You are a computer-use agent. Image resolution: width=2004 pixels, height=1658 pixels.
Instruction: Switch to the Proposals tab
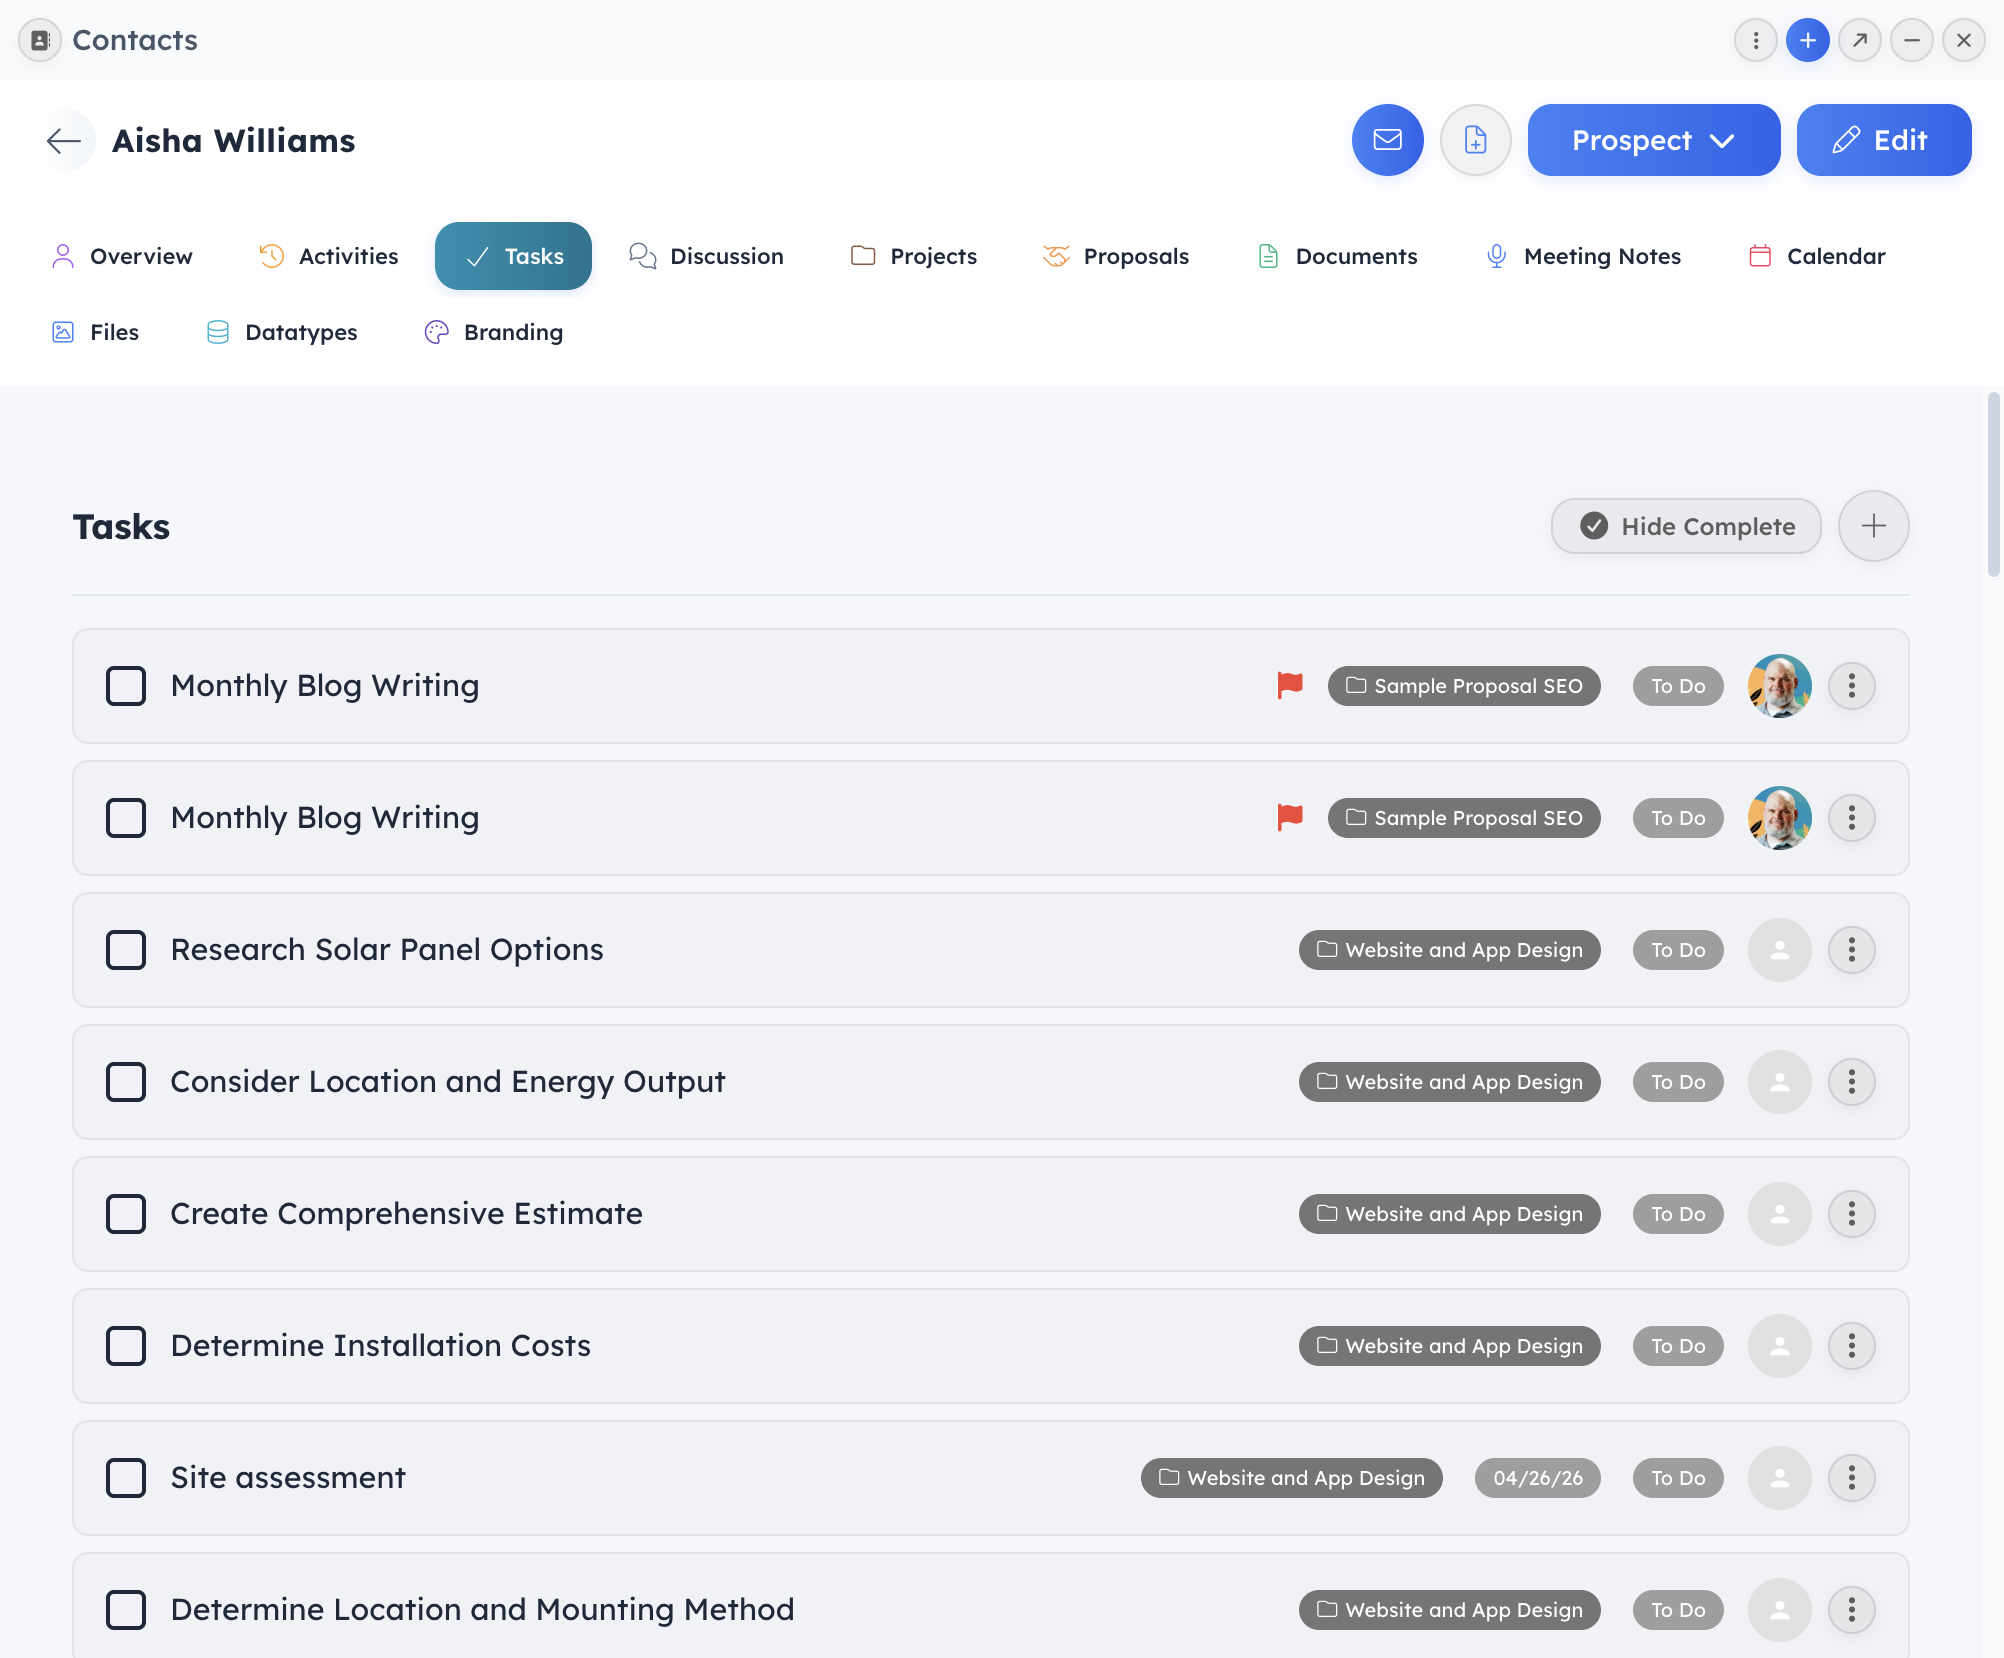pyautogui.click(x=1115, y=256)
